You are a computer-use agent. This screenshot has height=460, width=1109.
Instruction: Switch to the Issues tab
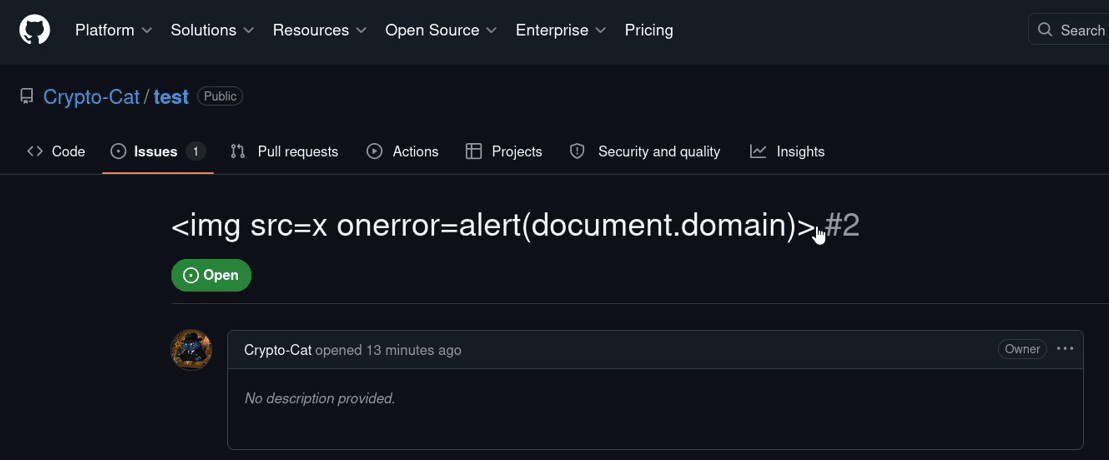point(158,151)
